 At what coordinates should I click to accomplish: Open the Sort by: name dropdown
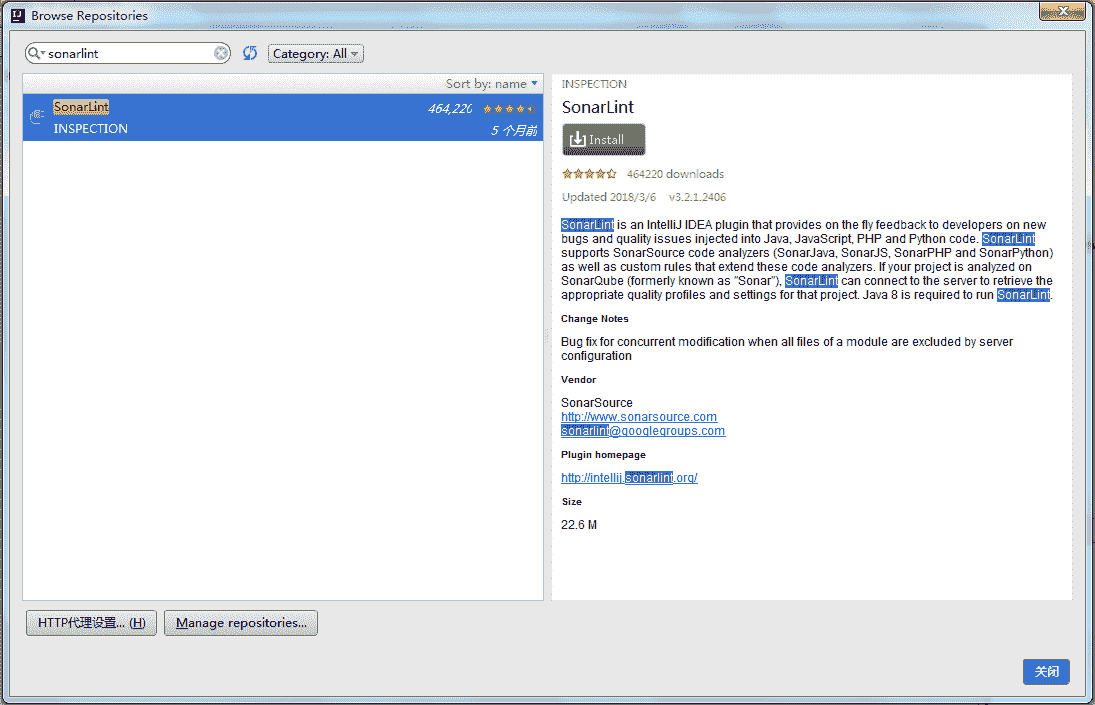click(x=492, y=84)
